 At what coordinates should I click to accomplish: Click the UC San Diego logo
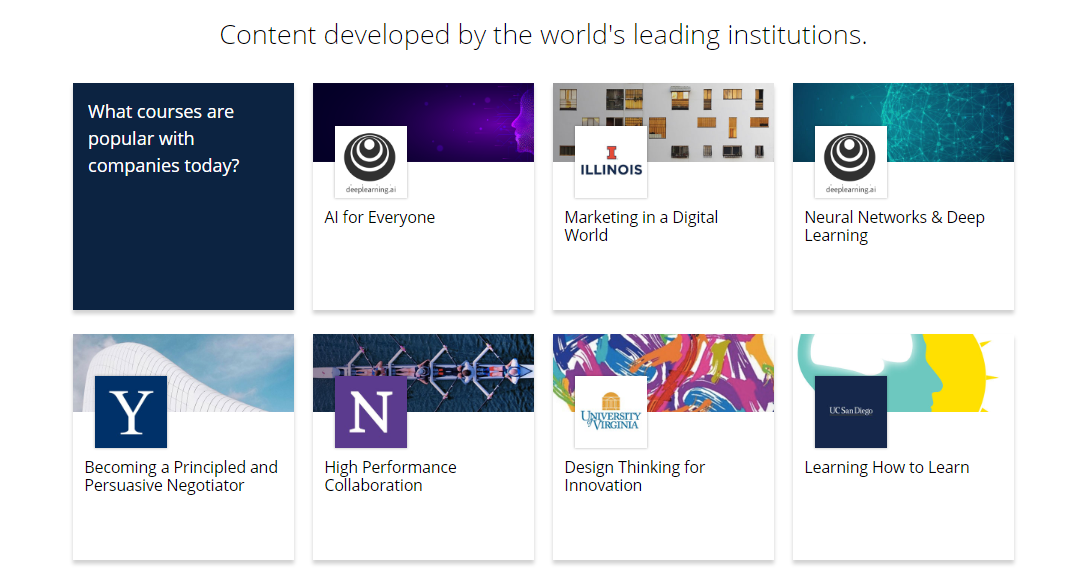(850, 412)
